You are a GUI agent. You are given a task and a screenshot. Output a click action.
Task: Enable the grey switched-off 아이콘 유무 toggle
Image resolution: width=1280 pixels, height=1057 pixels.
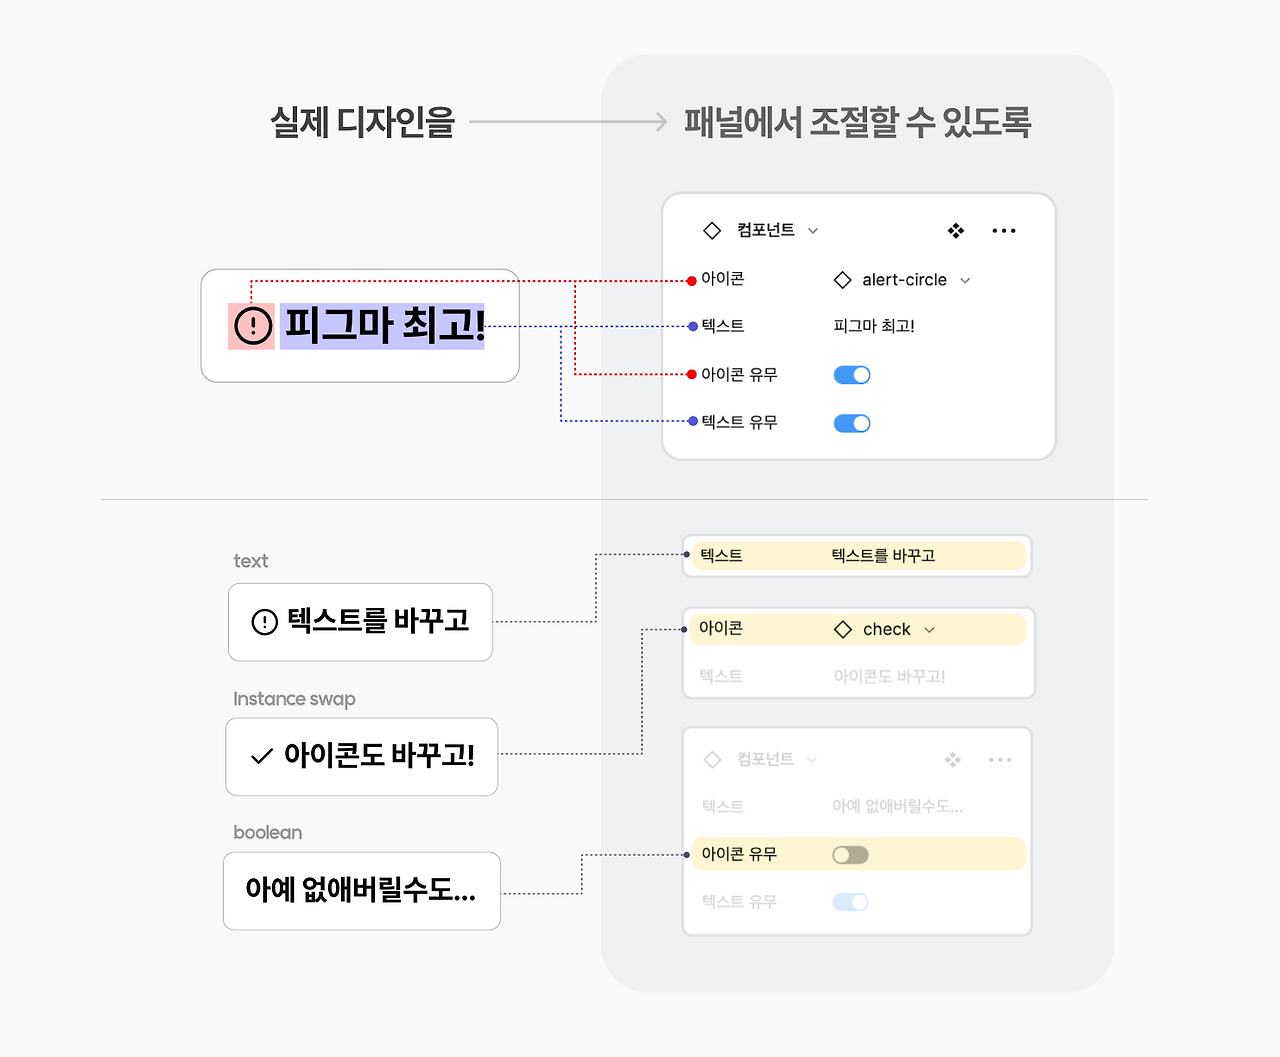tap(851, 855)
